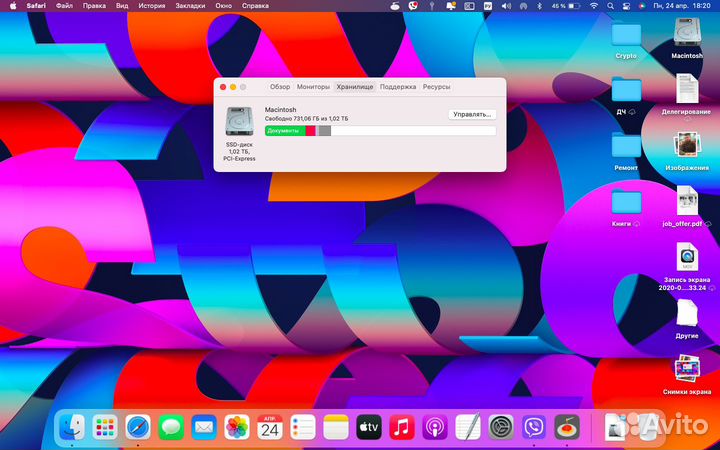Open the Поддержка tab

(398, 87)
